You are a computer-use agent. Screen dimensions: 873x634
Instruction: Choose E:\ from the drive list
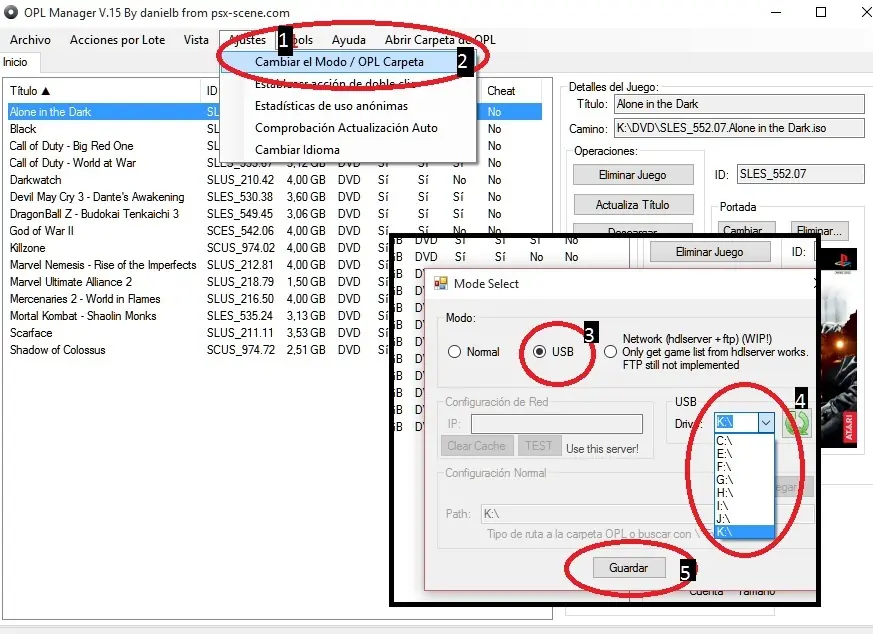[x=744, y=454]
